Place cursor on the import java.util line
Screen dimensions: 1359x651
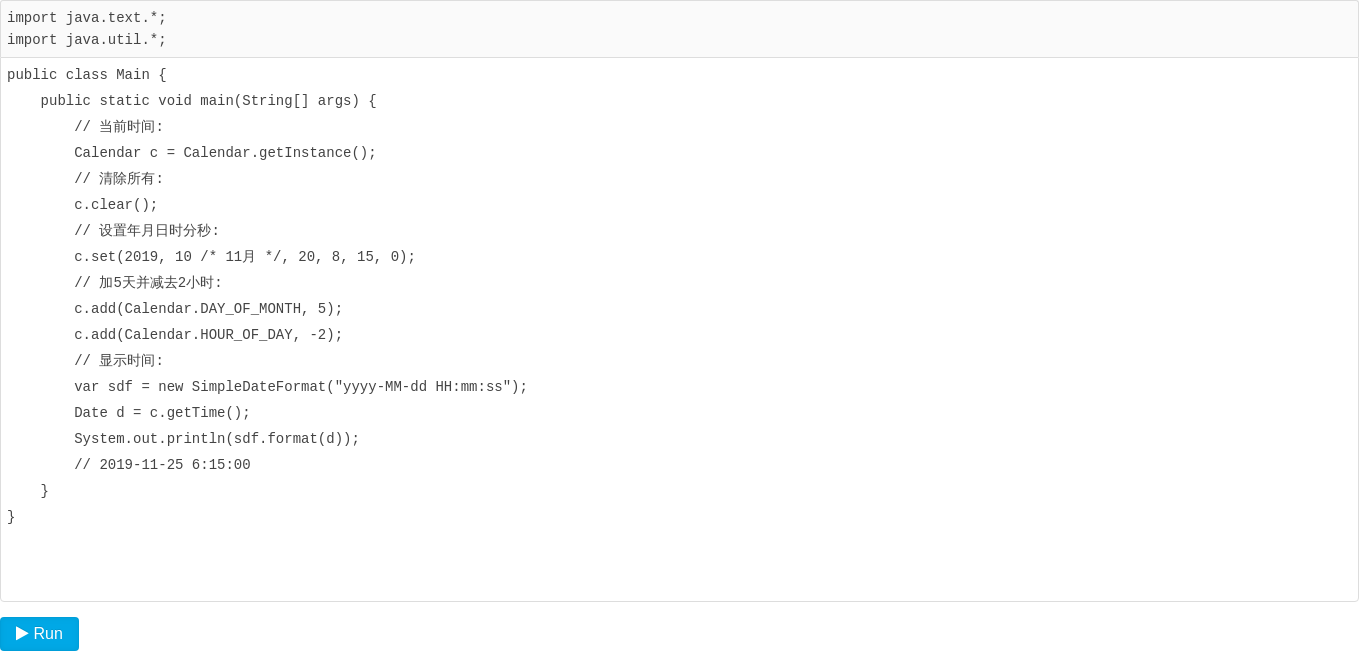pos(85,40)
